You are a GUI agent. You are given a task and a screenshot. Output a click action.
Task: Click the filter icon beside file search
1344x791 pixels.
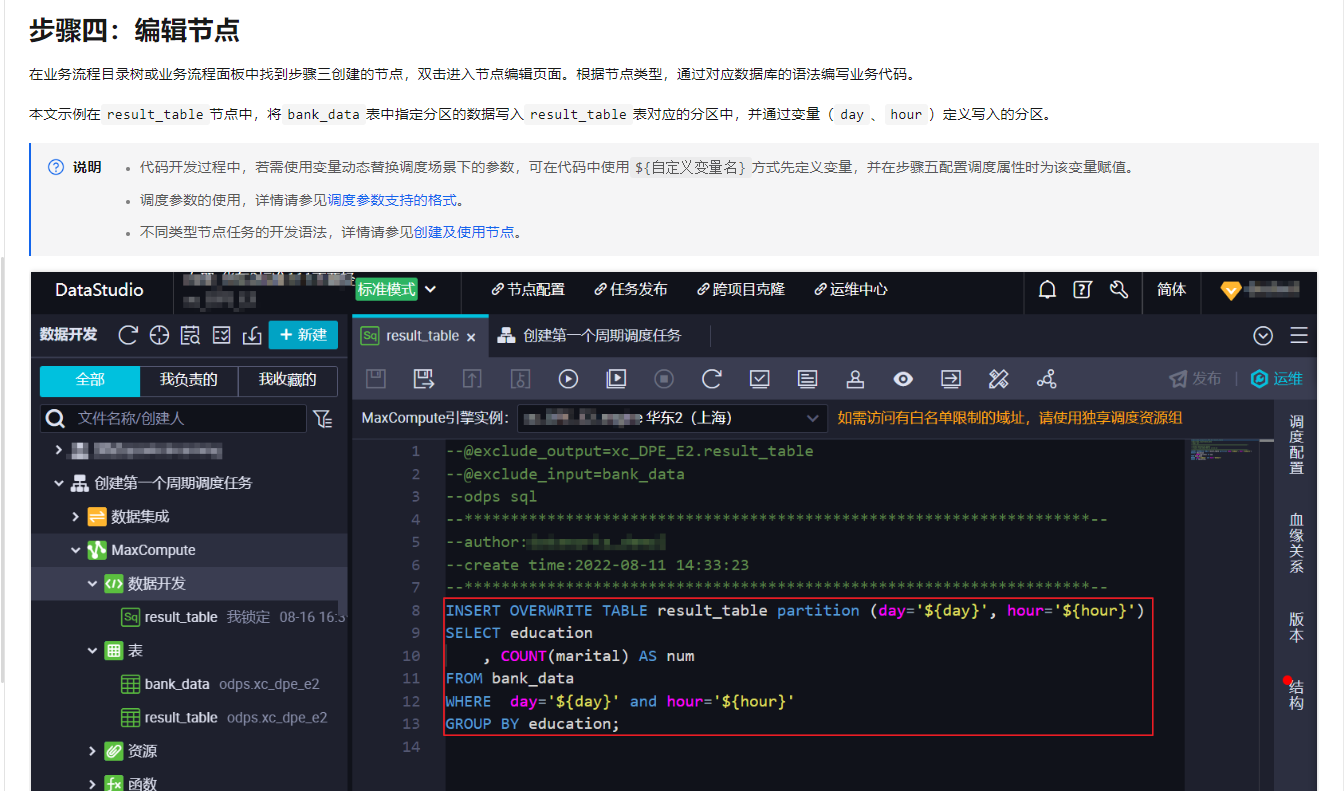point(323,418)
